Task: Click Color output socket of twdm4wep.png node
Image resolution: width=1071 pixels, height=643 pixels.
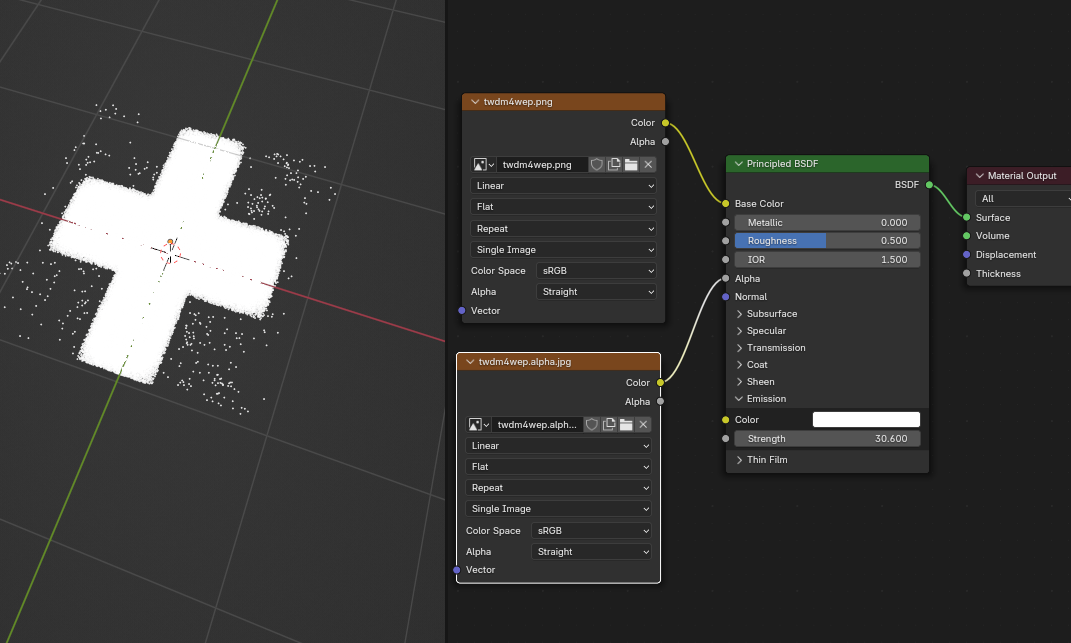Action: click(x=665, y=123)
